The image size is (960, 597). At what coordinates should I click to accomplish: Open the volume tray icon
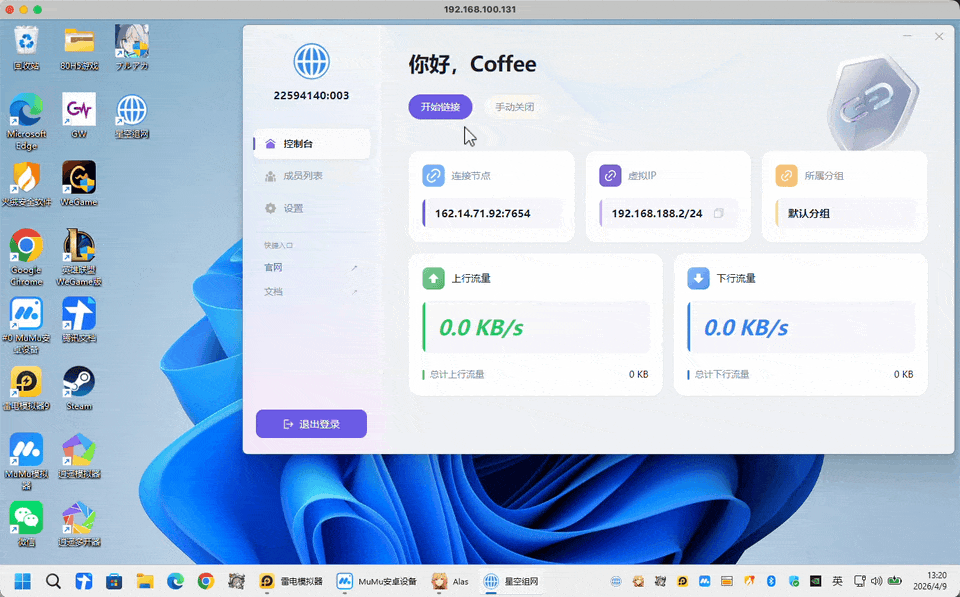pyautogui.click(x=877, y=581)
